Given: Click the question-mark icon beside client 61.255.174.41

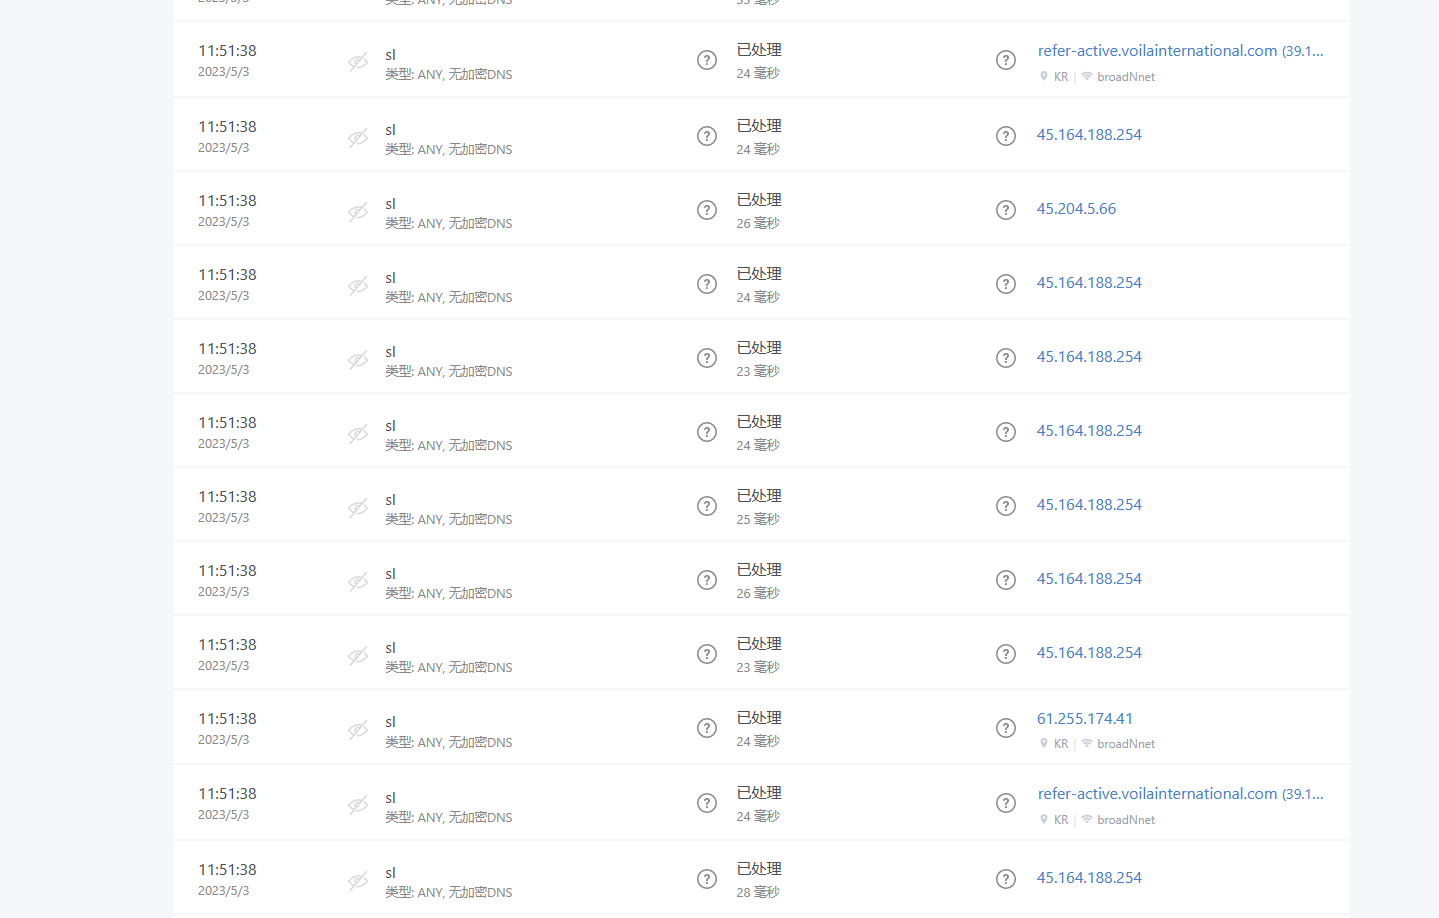Looking at the screenshot, I should pyautogui.click(x=1006, y=728).
